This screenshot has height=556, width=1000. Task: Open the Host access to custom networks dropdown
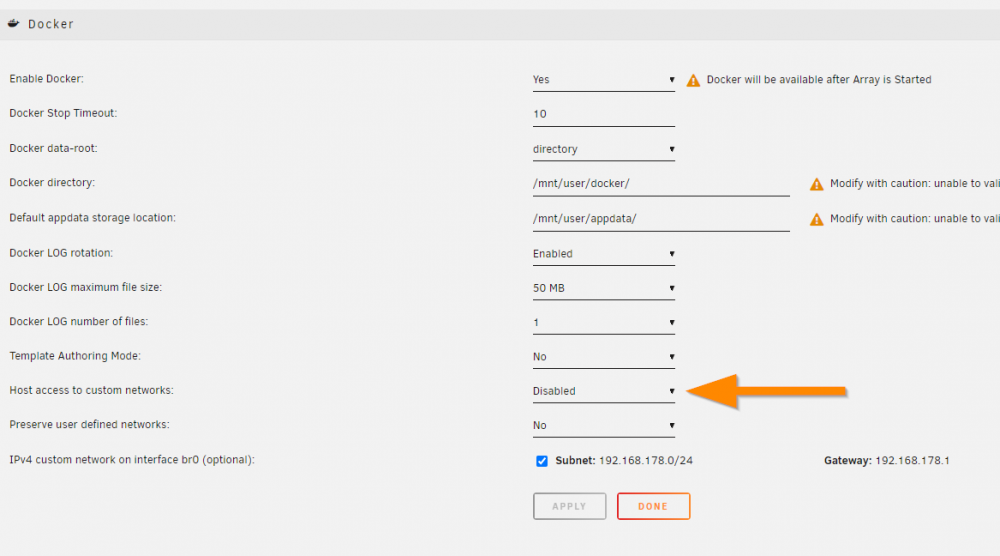[x=603, y=391]
